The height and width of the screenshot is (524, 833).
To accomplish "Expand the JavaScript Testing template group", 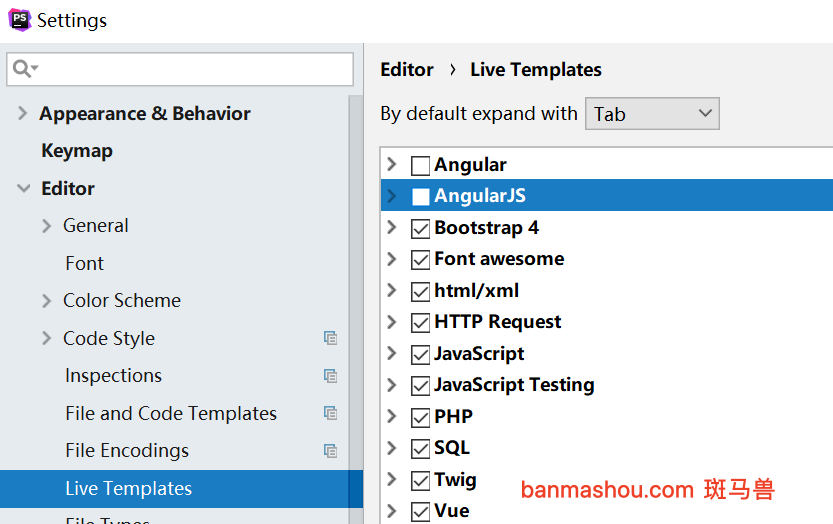I will tap(392, 385).
